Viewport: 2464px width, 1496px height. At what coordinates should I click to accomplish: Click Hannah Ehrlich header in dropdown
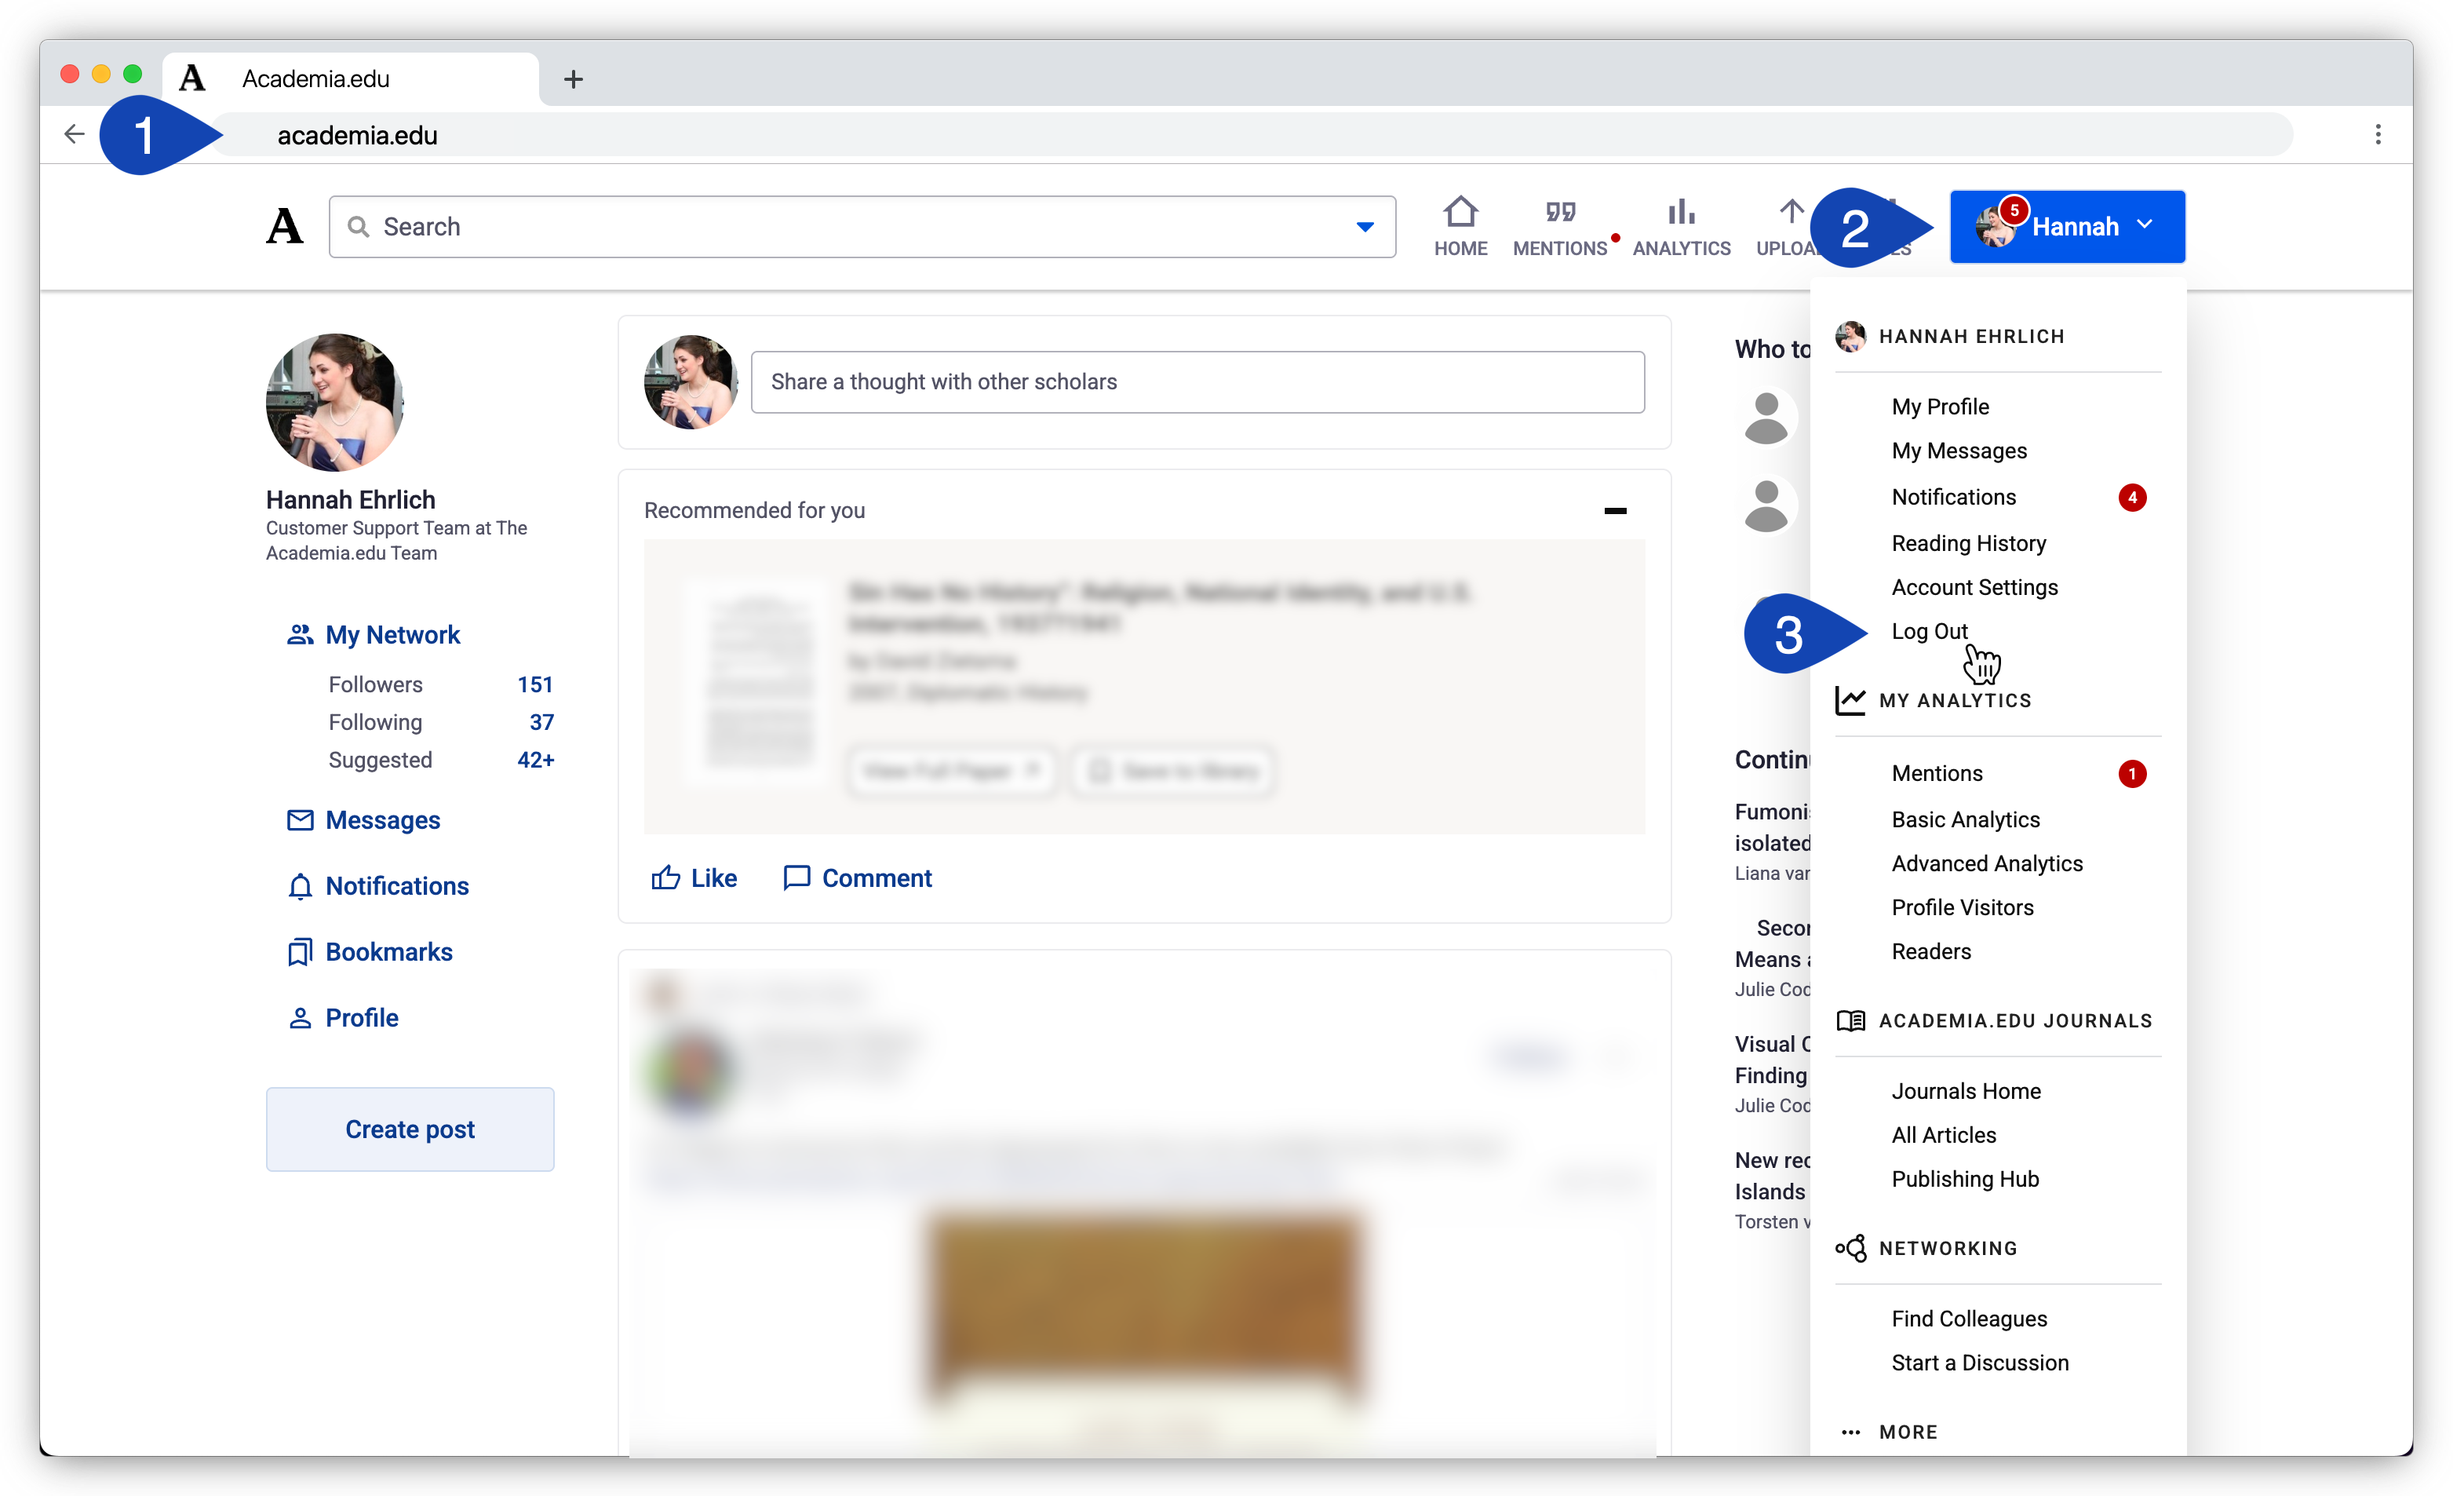1950,337
